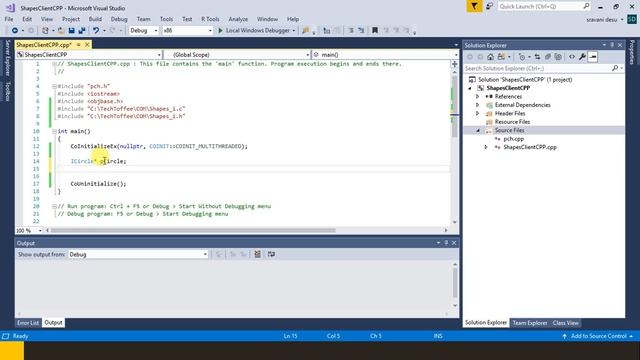The image size is (640, 360).
Task: Click the Comment Out Selected Lines icon
Action: [351, 31]
